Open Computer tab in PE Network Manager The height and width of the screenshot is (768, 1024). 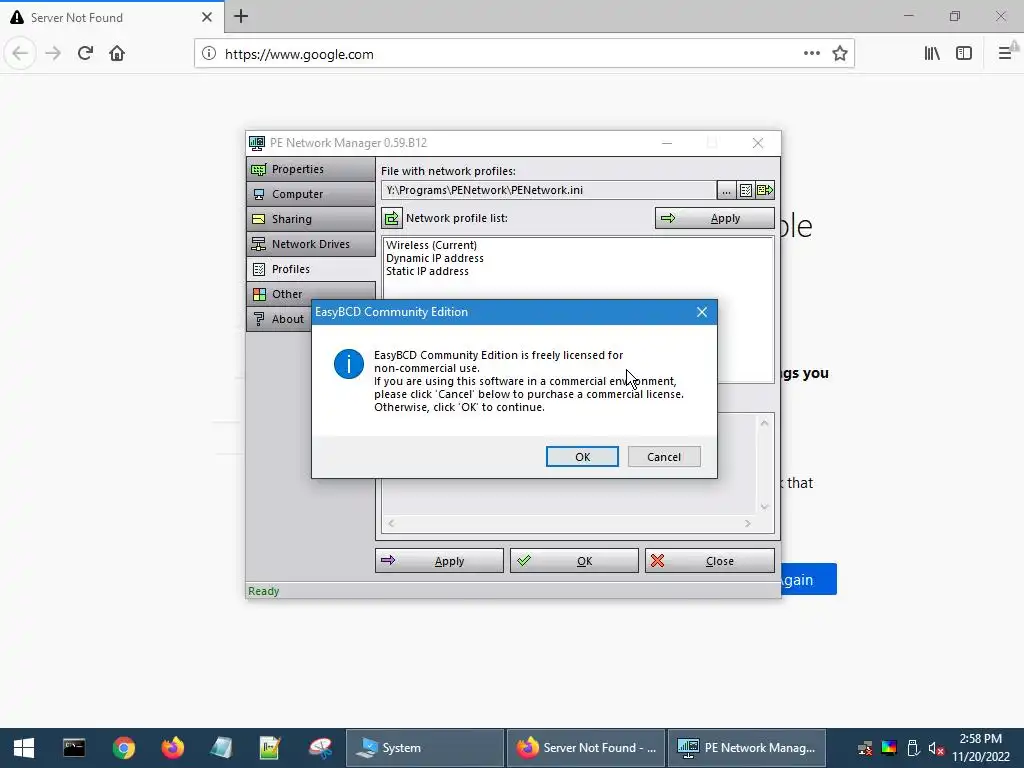click(311, 194)
